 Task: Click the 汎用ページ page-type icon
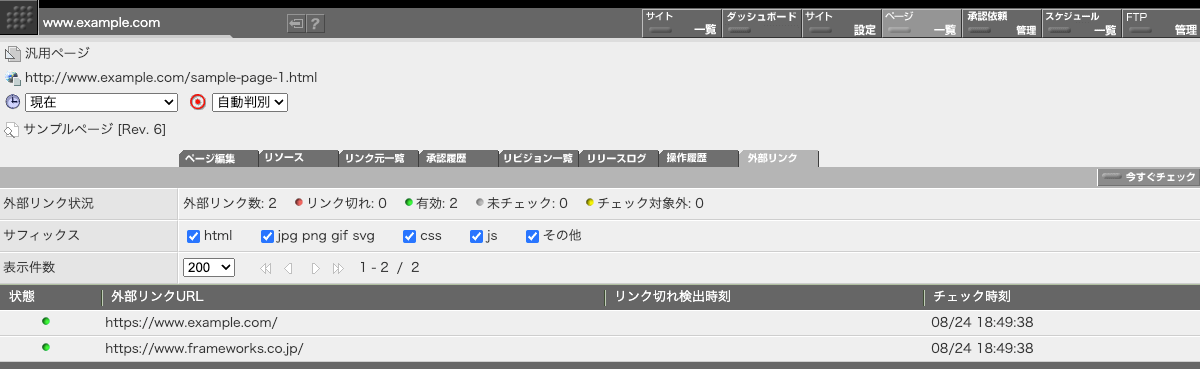pyautogui.click(x=12, y=53)
